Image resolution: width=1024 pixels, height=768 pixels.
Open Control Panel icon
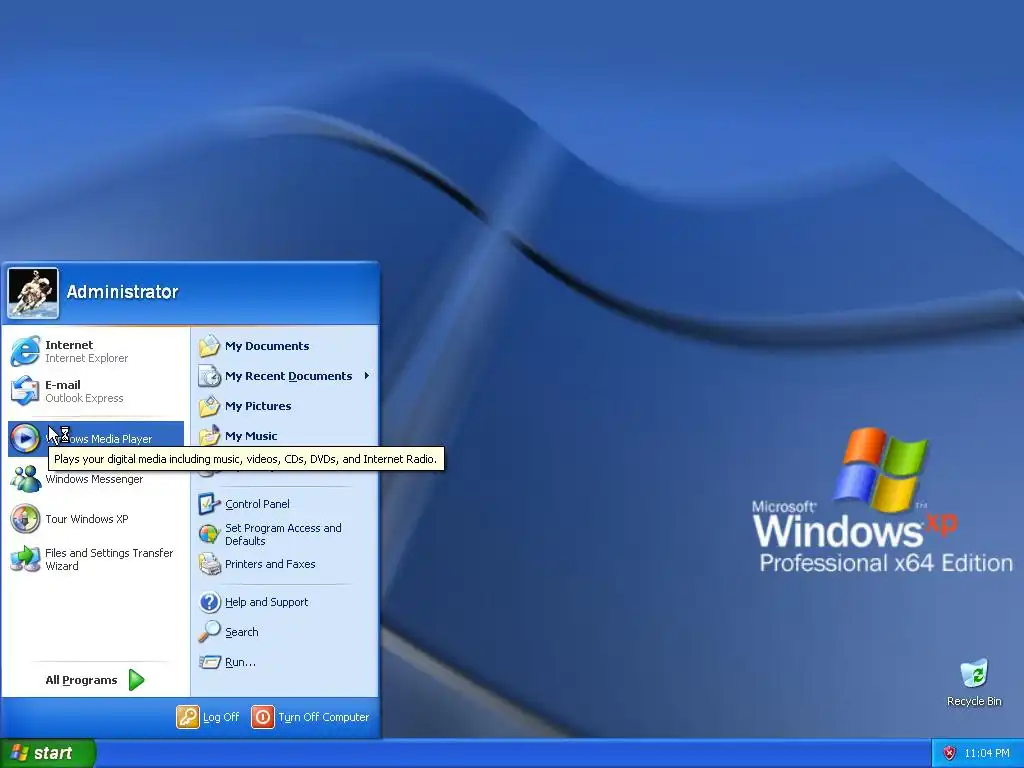210,504
